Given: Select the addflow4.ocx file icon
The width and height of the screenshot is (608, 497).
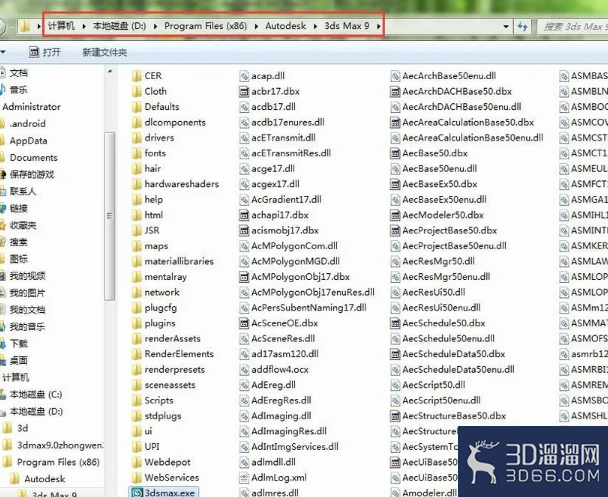Looking at the screenshot, I should pos(244,370).
